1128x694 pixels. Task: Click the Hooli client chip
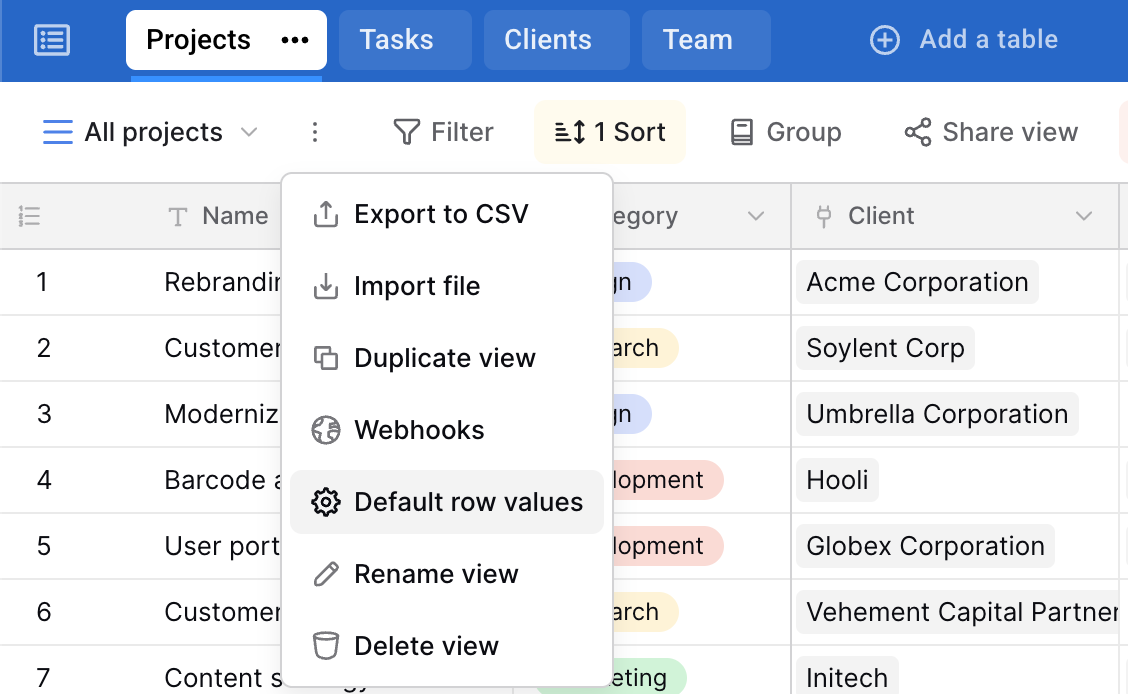pos(837,480)
